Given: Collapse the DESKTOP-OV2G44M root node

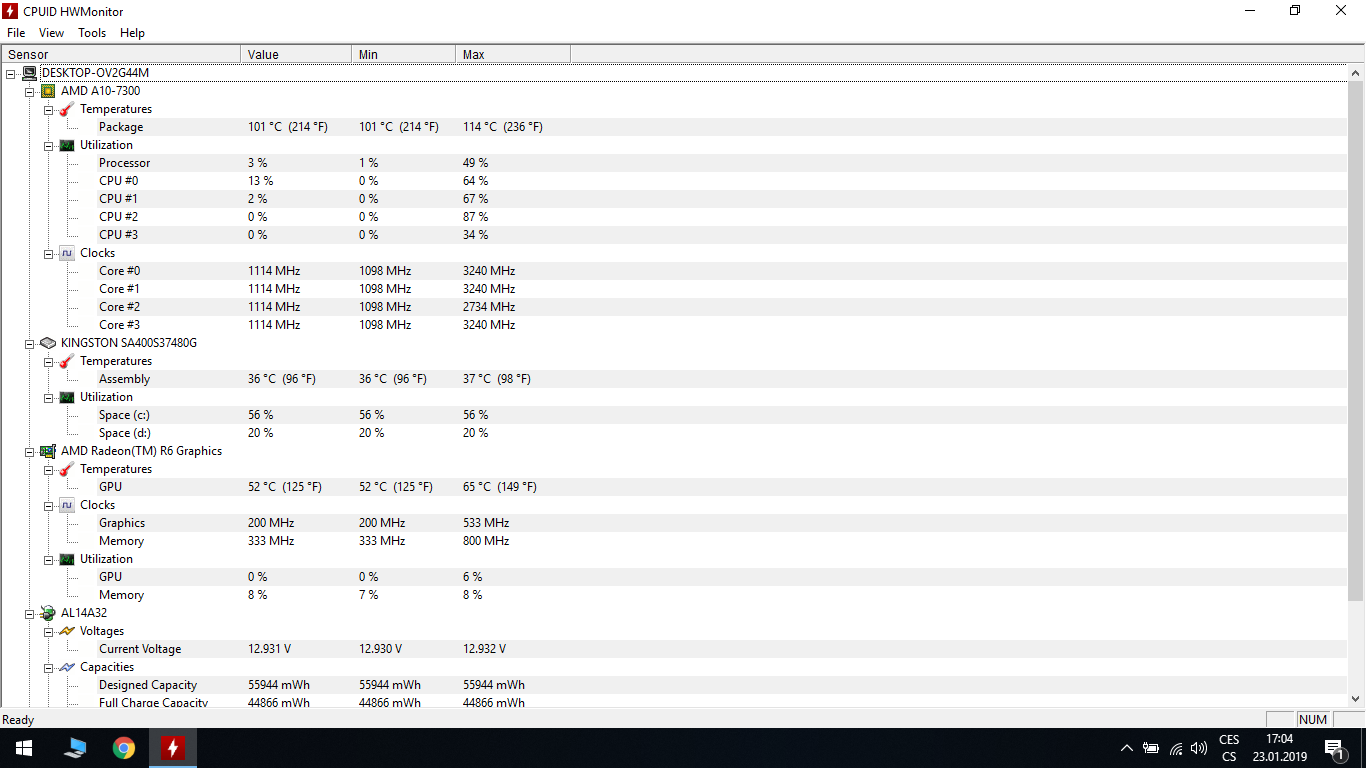Looking at the screenshot, I should [x=11, y=73].
